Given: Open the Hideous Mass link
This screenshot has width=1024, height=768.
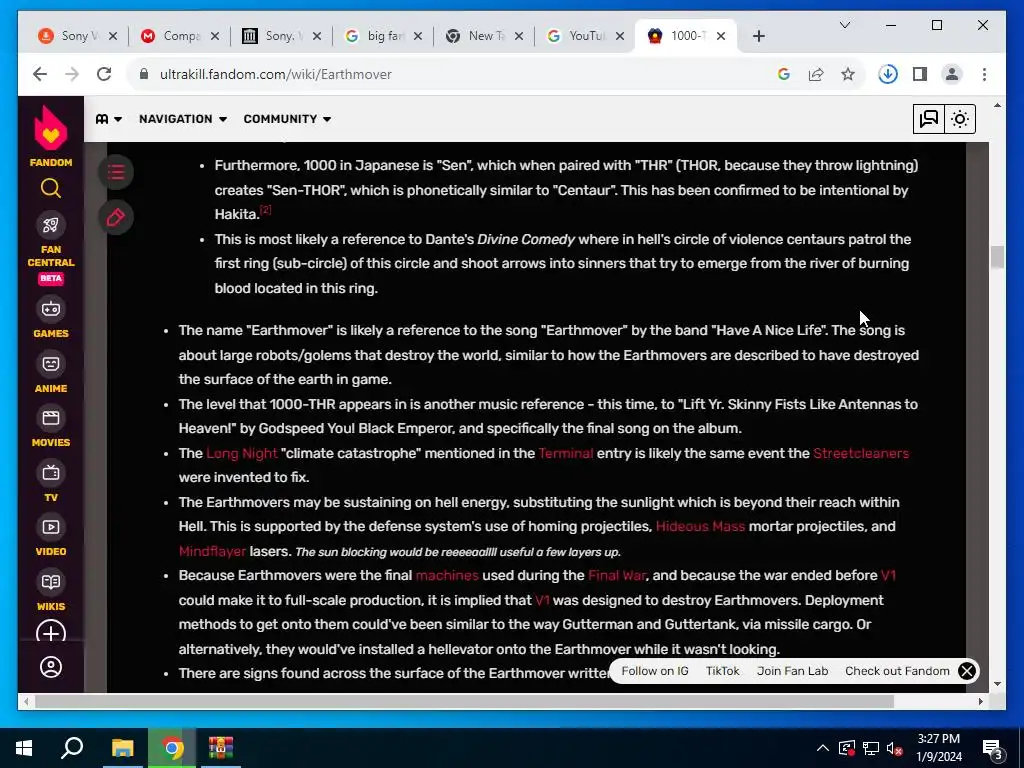Looking at the screenshot, I should [700, 526].
